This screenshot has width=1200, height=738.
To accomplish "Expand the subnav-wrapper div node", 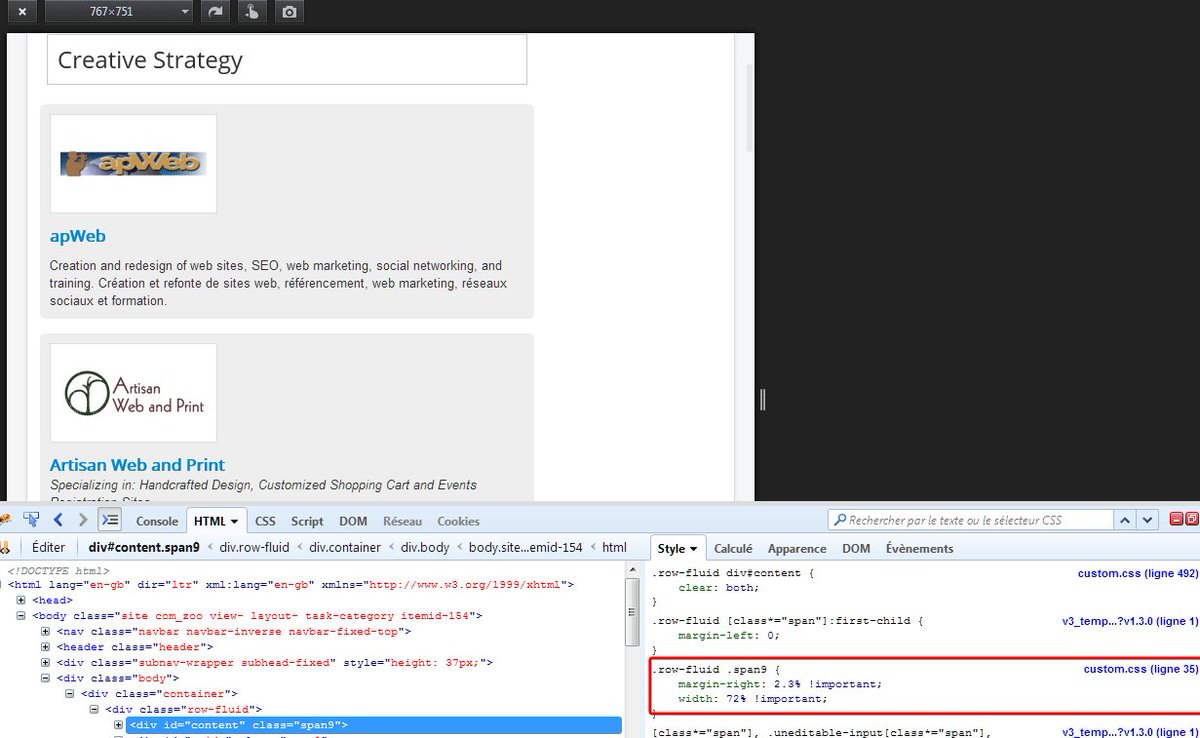I will pyautogui.click(x=46, y=662).
